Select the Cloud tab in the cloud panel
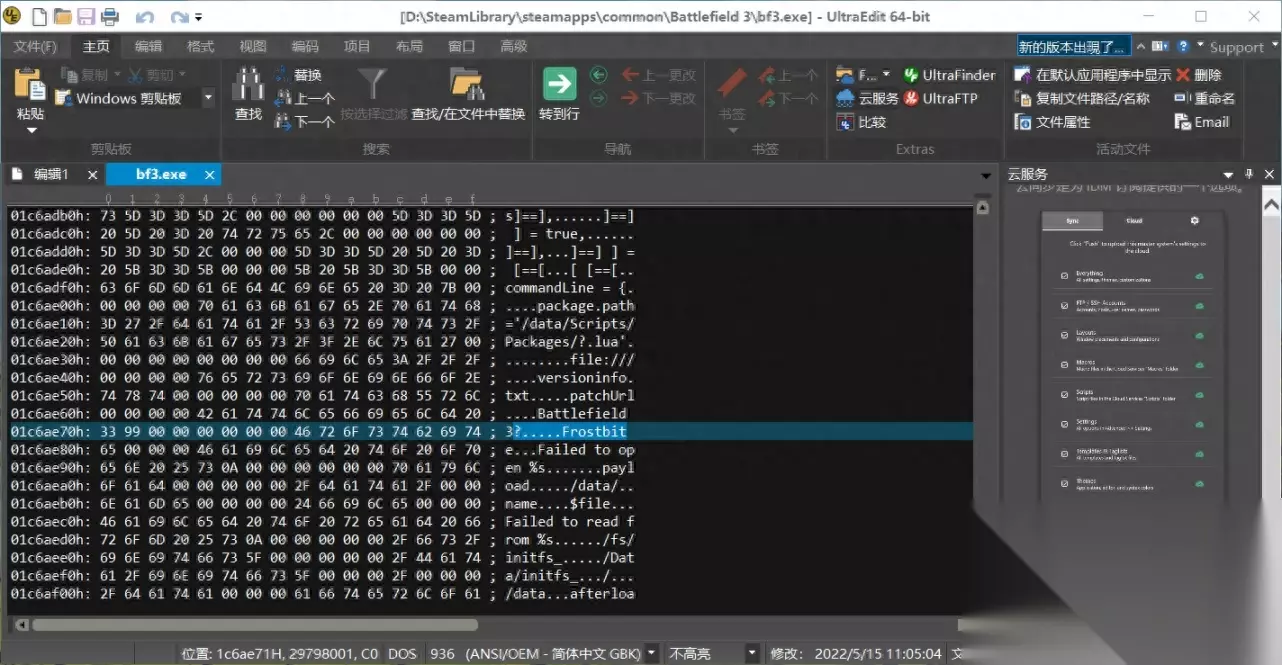This screenshot has width=1282, height=665. [1134, 220]
